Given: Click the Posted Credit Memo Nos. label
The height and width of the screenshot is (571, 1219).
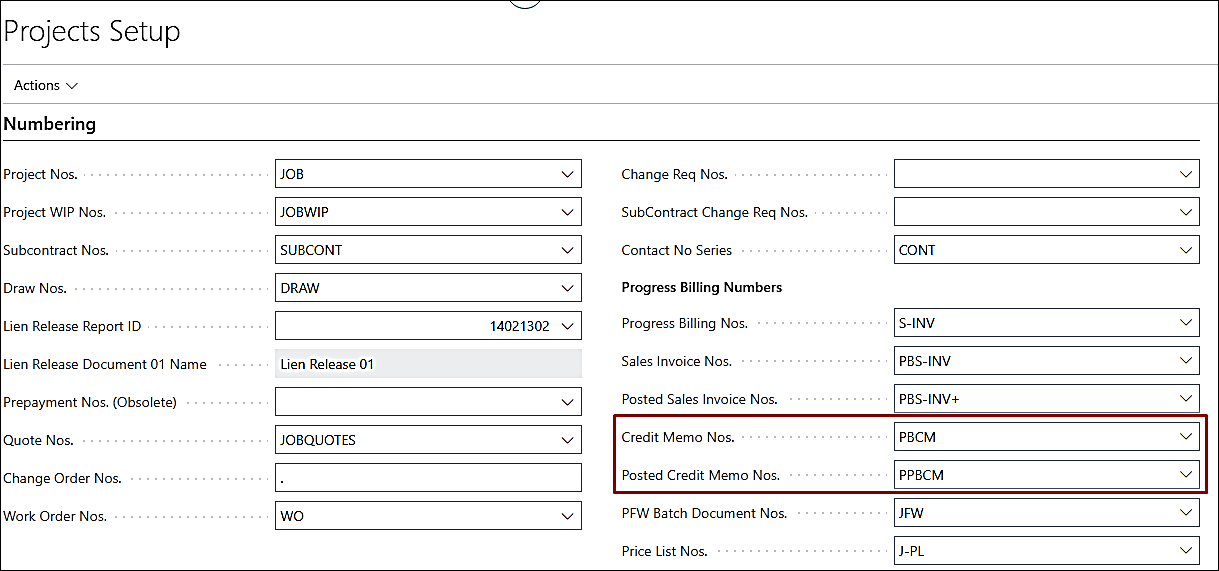Looking at the screenshot, I should click(700, 475).
